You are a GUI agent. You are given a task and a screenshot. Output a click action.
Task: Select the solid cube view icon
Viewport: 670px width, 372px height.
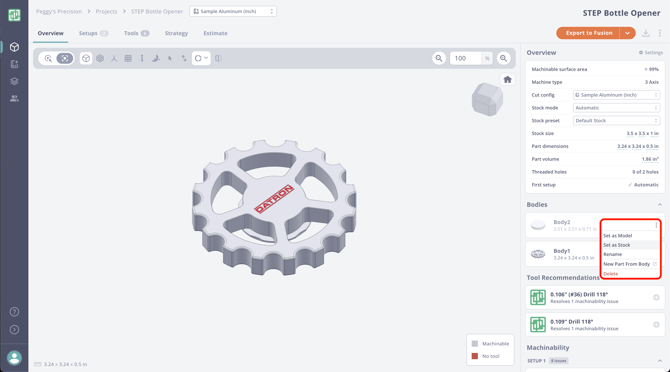pyautogui.click(x=86, y=59)
